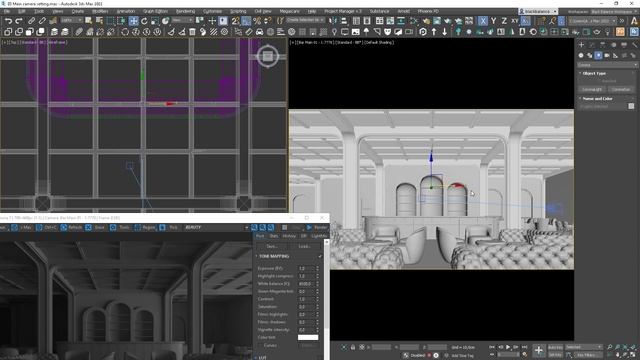Image resolution: width=640 pixels, height=360 pixels.
Task: Click the zoom magnifier navigation icon
Action: point(609,347)
